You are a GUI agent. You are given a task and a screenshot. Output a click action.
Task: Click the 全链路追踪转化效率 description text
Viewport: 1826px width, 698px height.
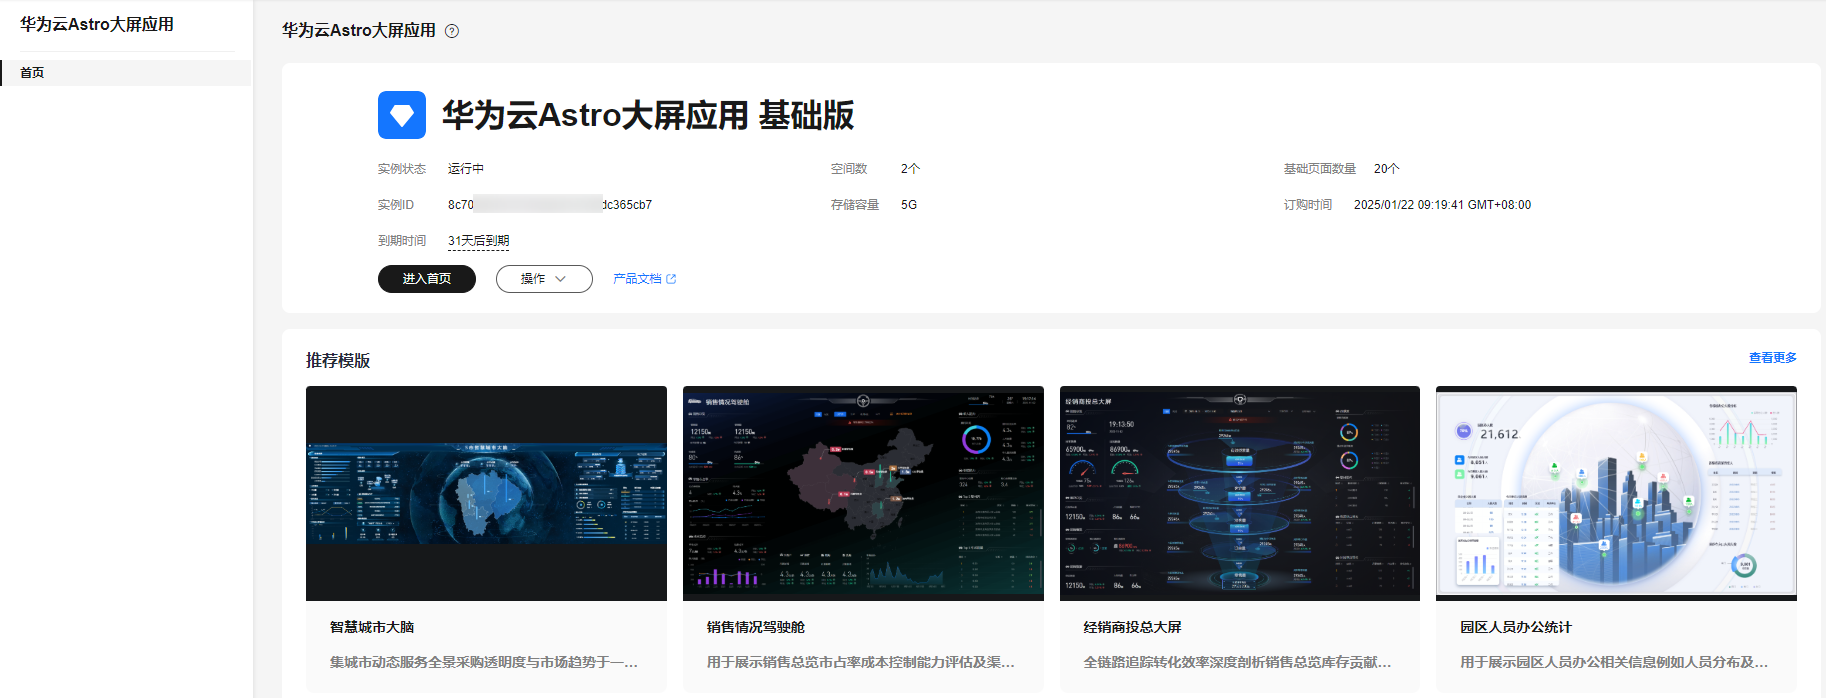point(1238,662)
